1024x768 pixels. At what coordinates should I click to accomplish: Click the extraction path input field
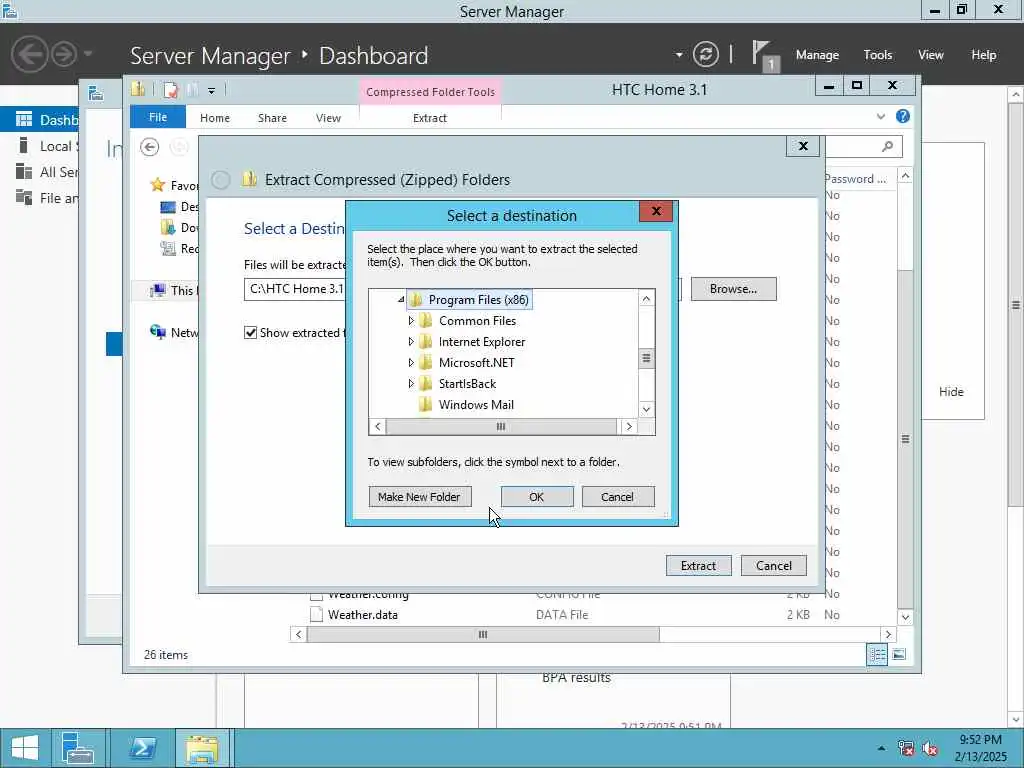click(x=462, y=289)
